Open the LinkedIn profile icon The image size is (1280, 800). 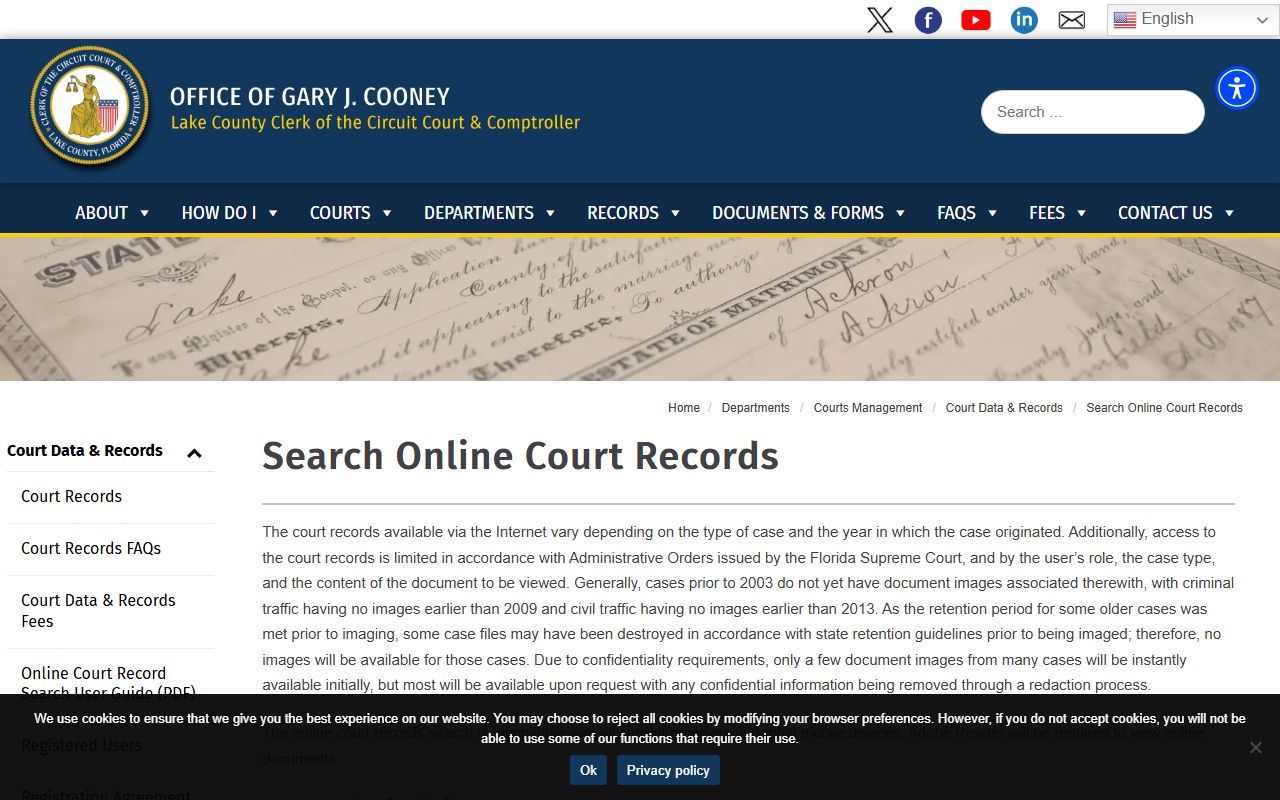[1024, 20]
